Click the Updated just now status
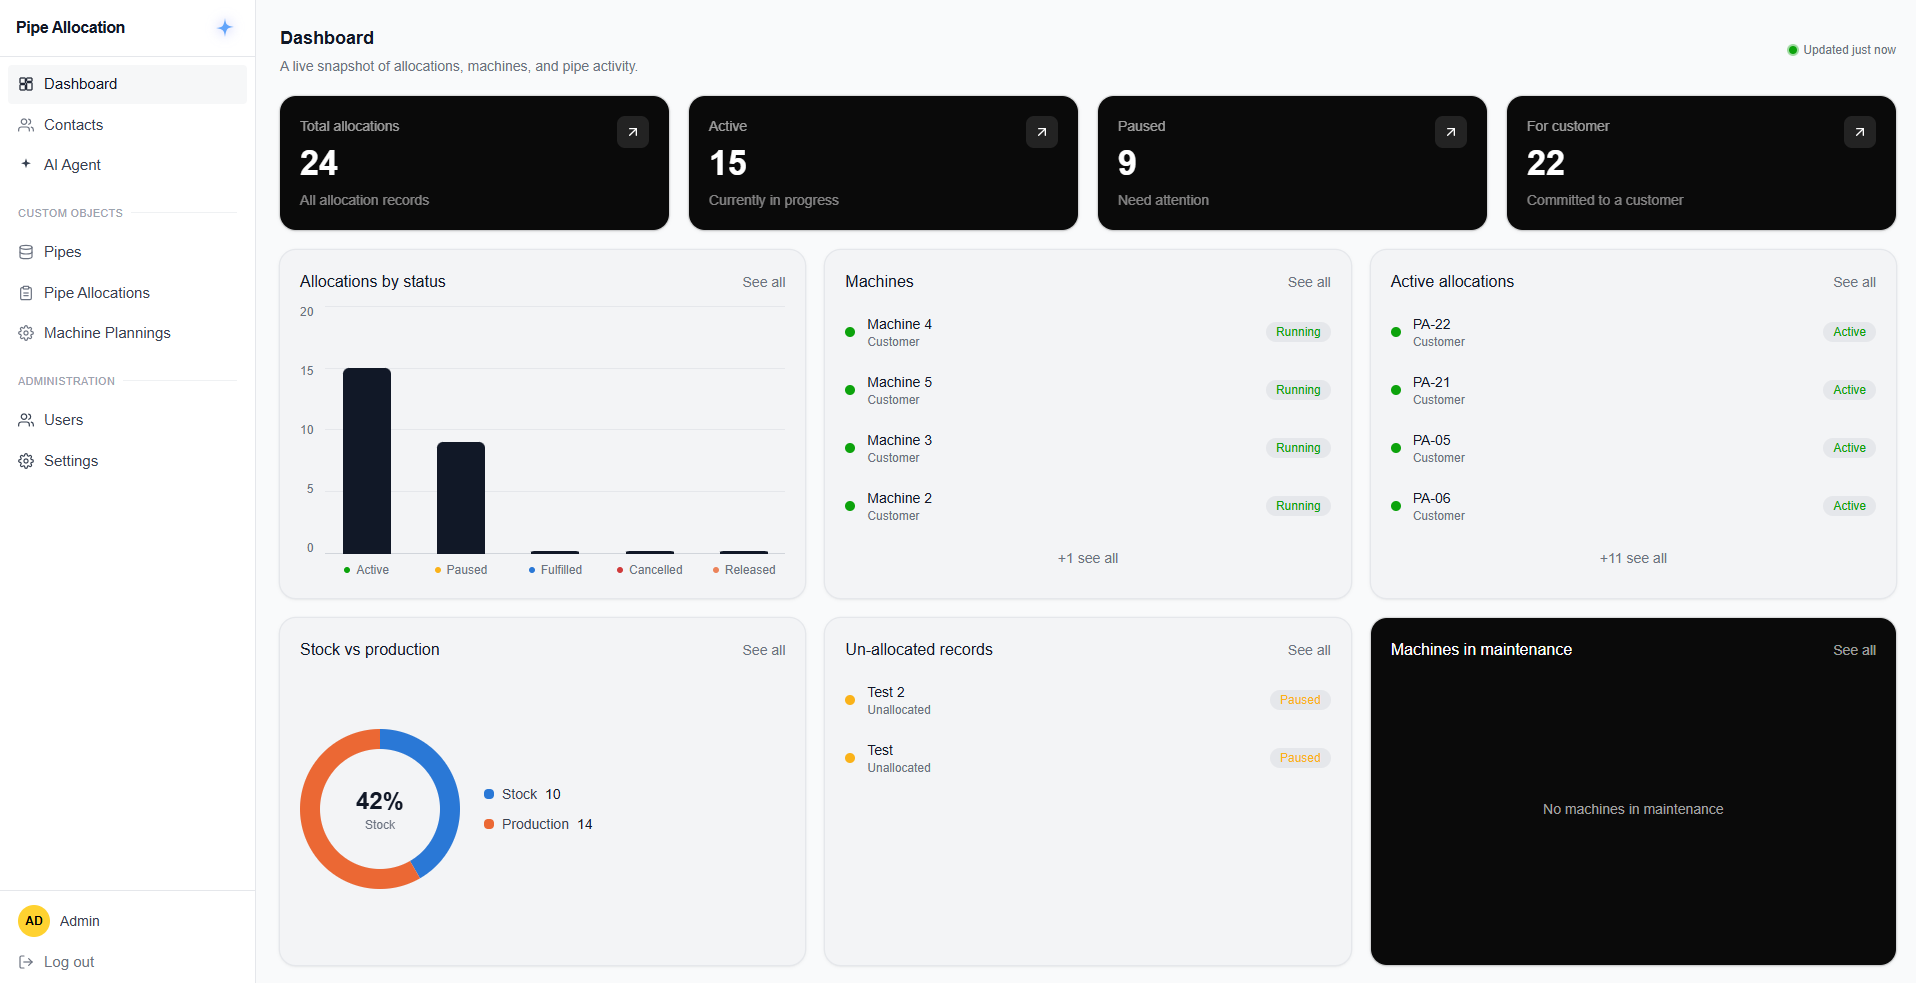 tap(1842, 50)
